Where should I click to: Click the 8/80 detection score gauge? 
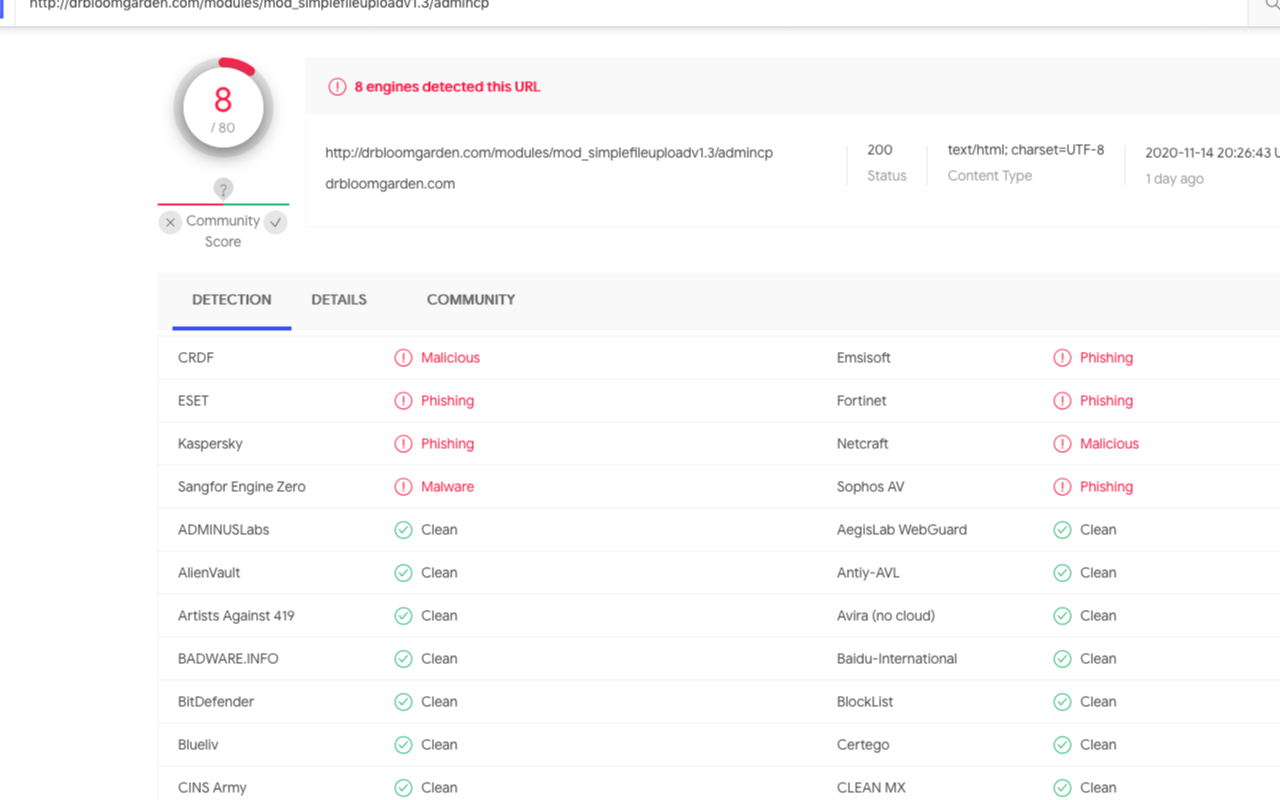(x=223, y=108)
